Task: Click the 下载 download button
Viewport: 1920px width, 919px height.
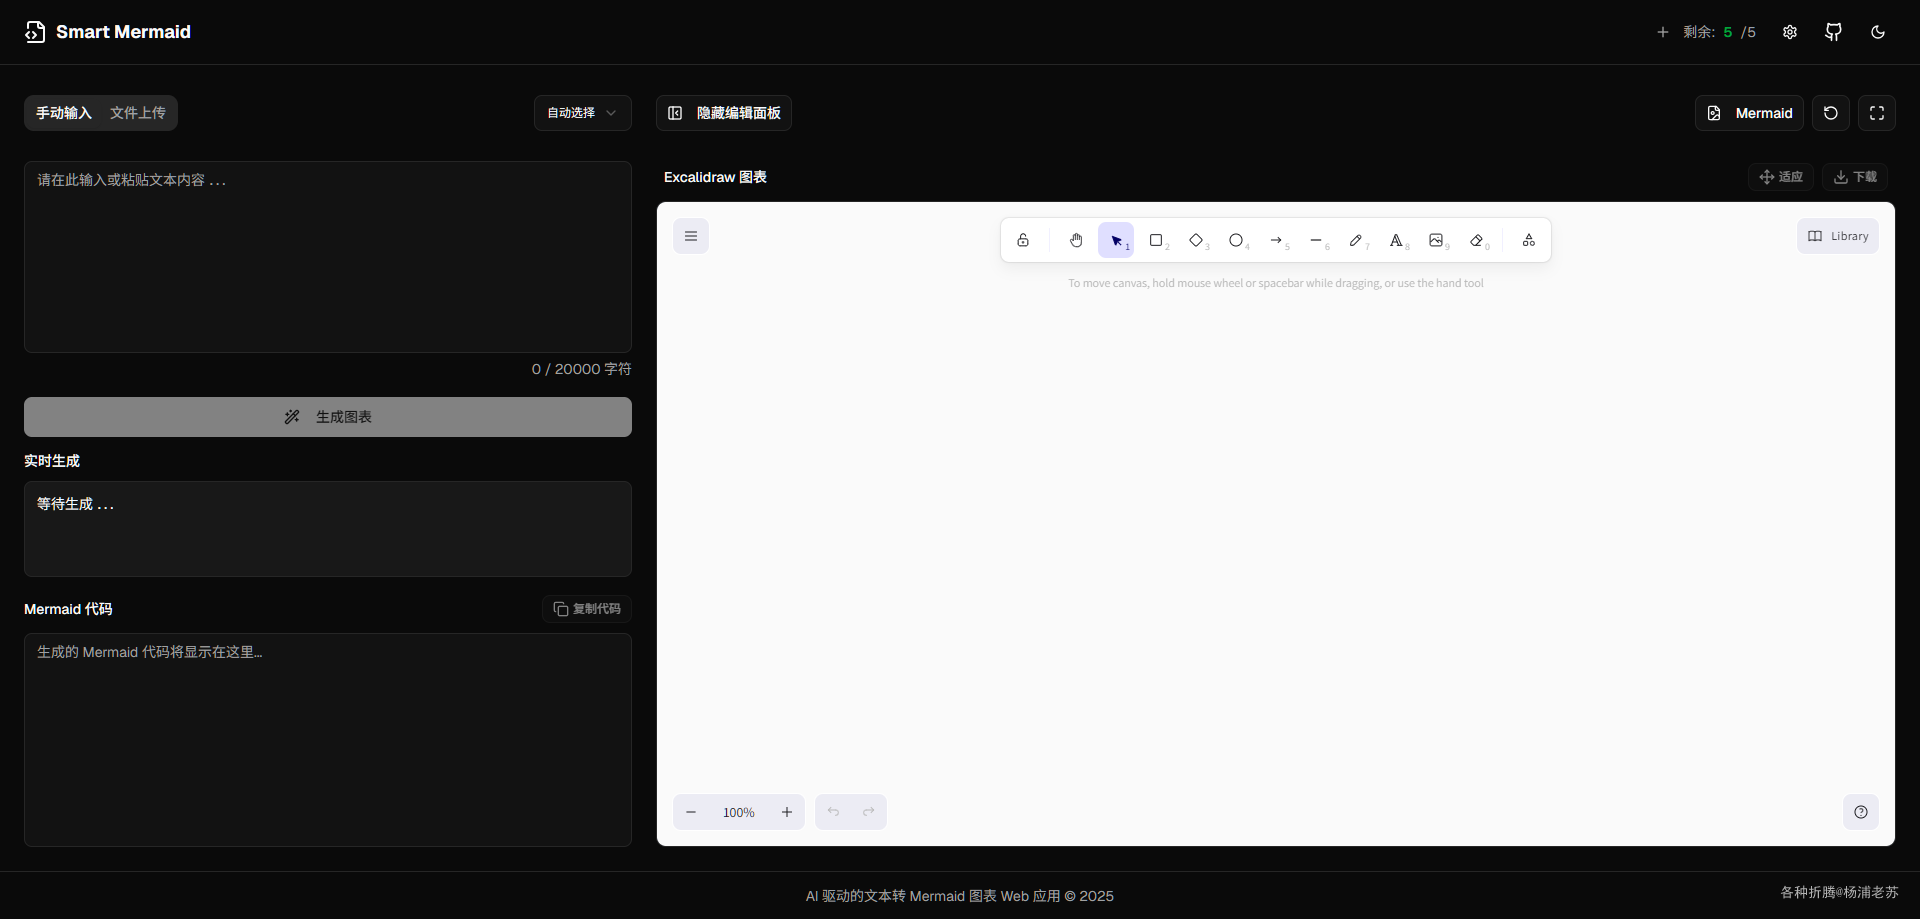Action: click(x=1855, y=177)
